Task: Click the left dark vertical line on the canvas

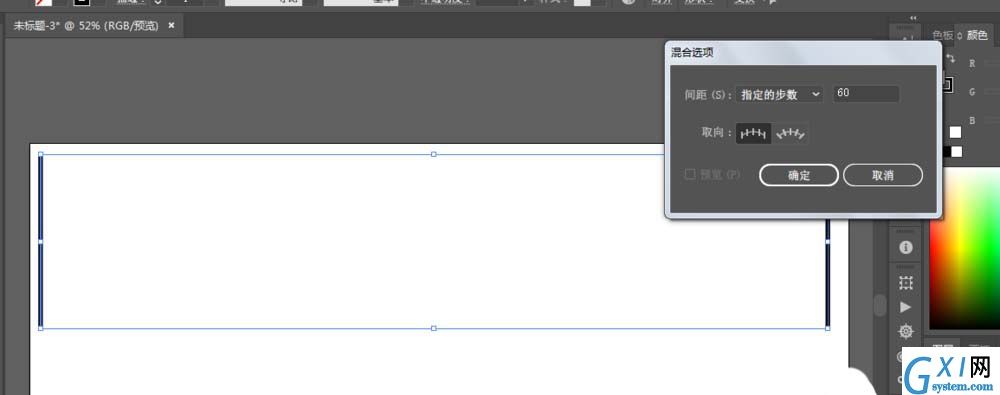Action: [x=41, y=241]
